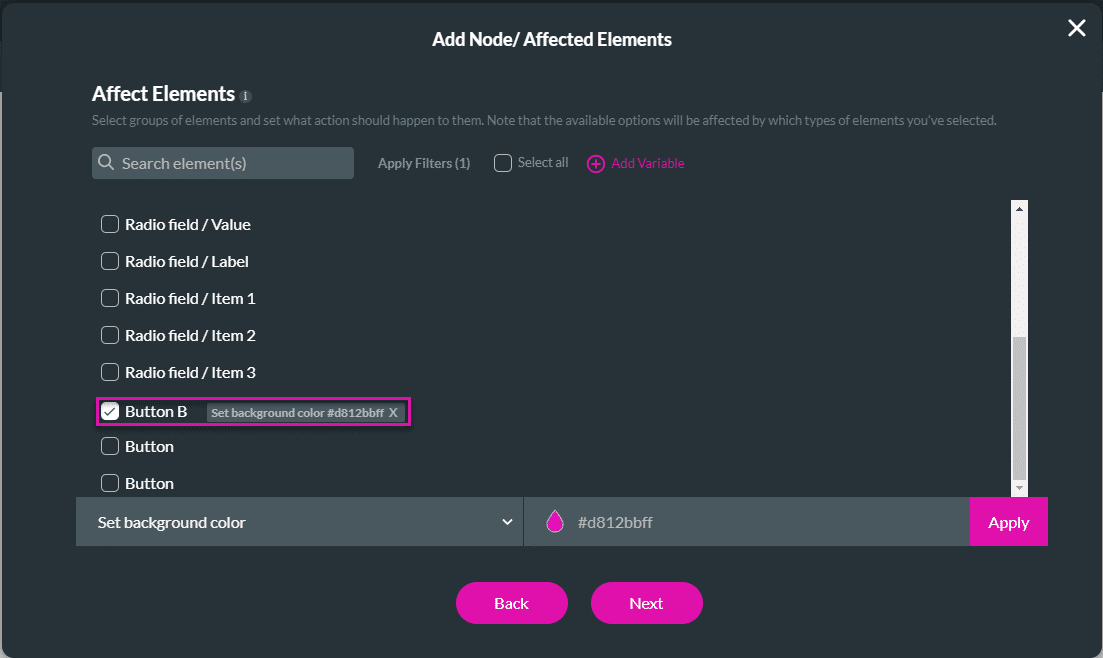Open the color picker droplet icon
This screenshot has height=658, width=1103.
click(554, 522)
